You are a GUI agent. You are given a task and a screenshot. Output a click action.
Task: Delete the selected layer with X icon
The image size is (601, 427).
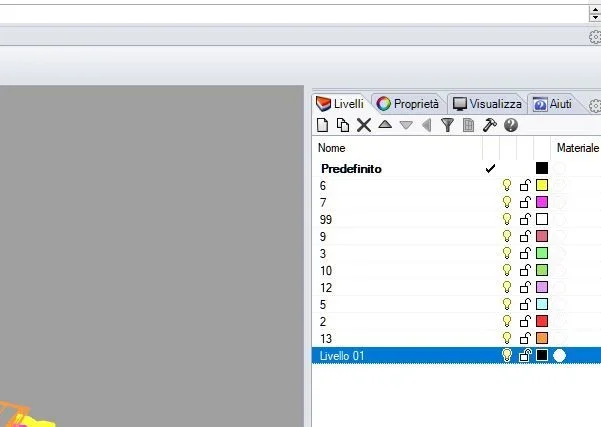[x=364, y=125]
